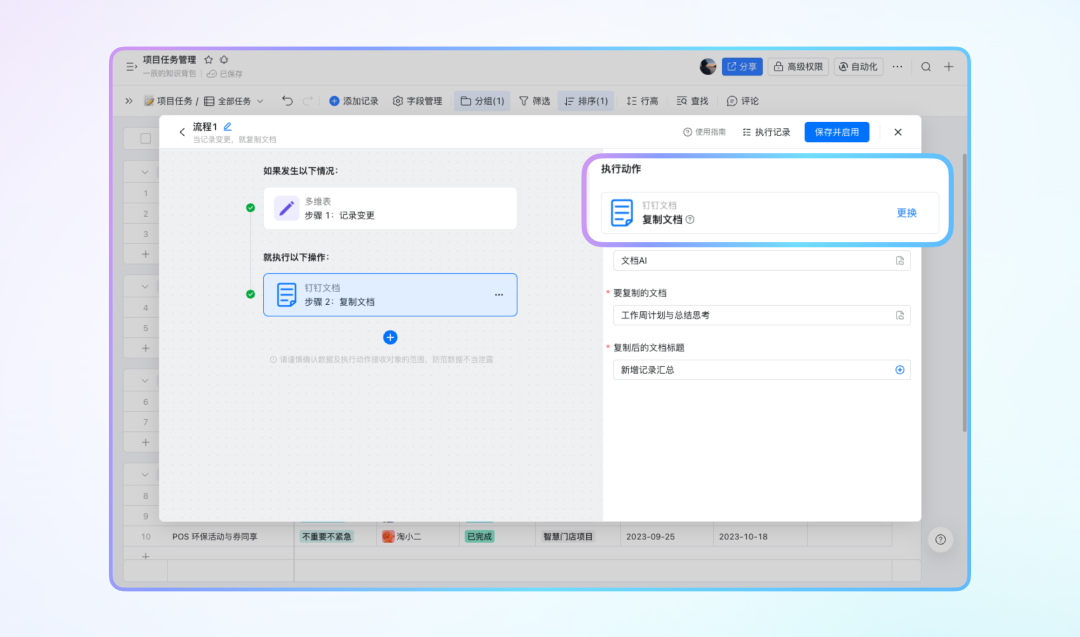Toggle the select-all checkbox in table header

coord(145,138)
